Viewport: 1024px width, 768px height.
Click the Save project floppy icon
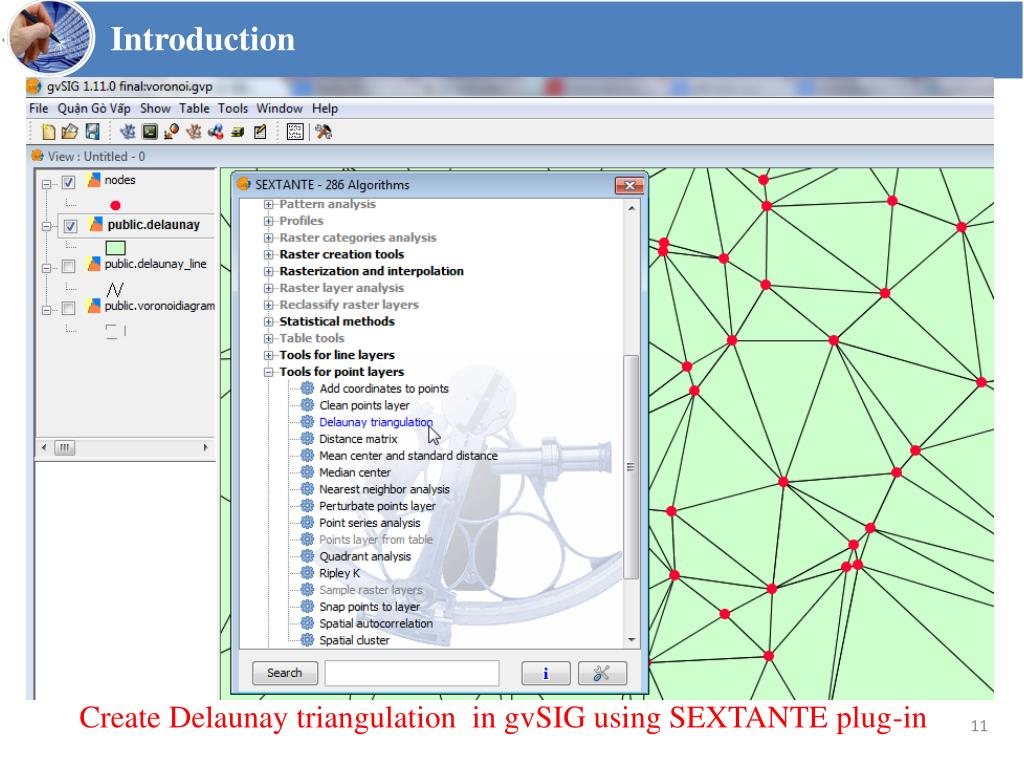pos(93,132)
